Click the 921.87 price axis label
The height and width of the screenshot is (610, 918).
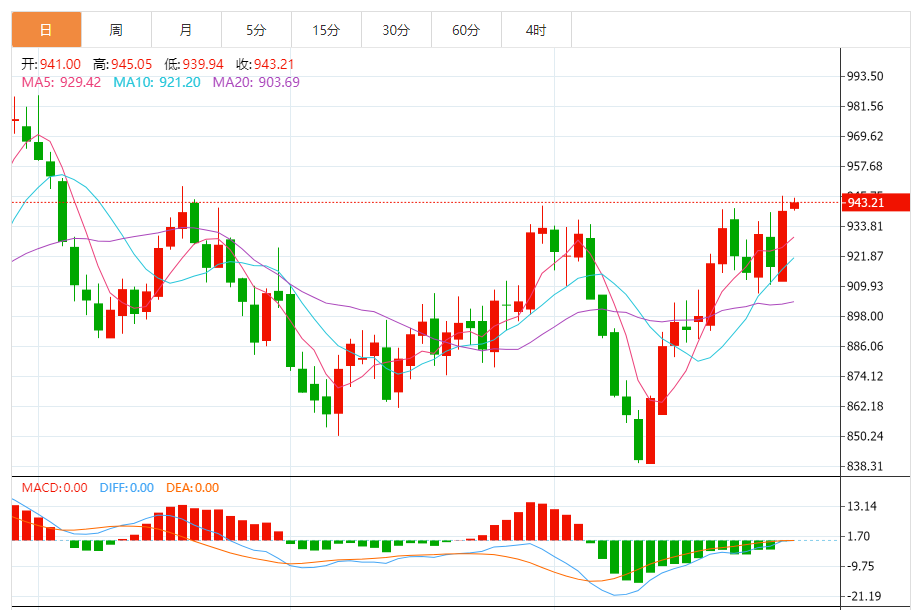pyautogui.click(x=865, y=256)
